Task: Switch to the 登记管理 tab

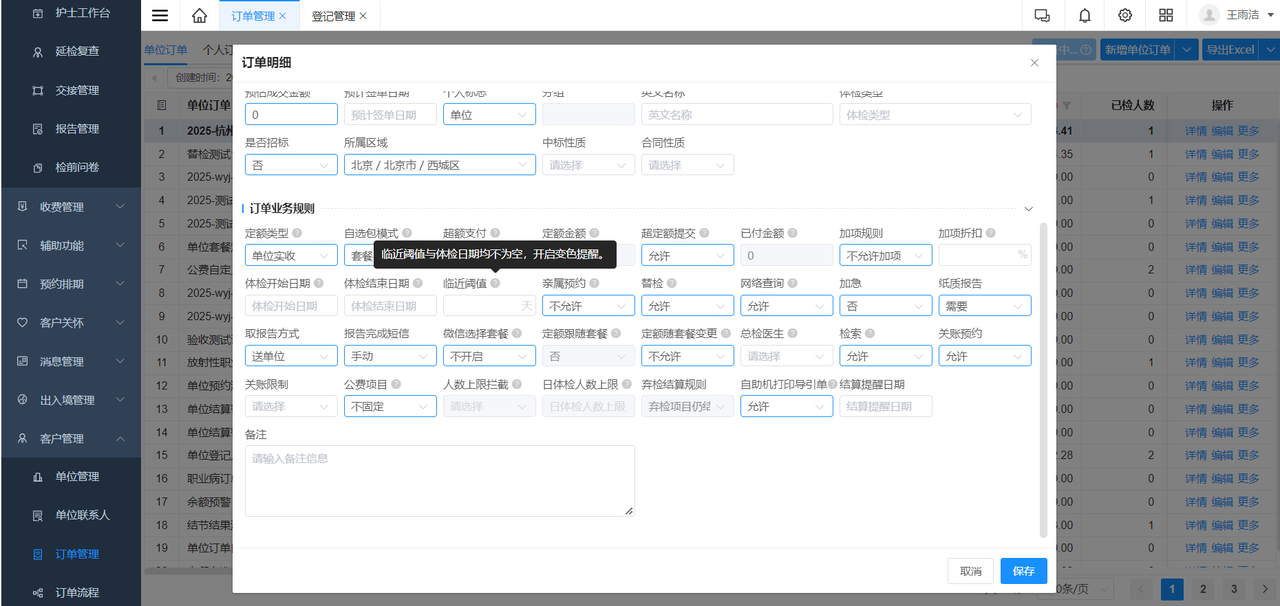Action: 333,16
